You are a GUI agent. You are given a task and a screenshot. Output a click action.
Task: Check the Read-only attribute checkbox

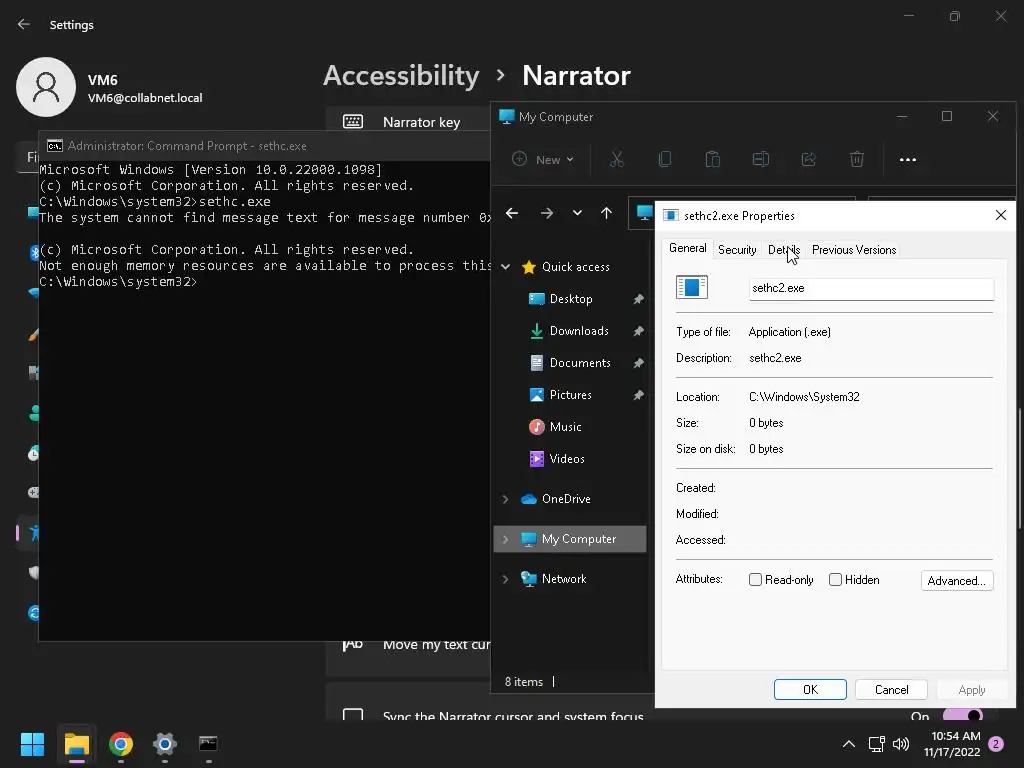[756, 580]
